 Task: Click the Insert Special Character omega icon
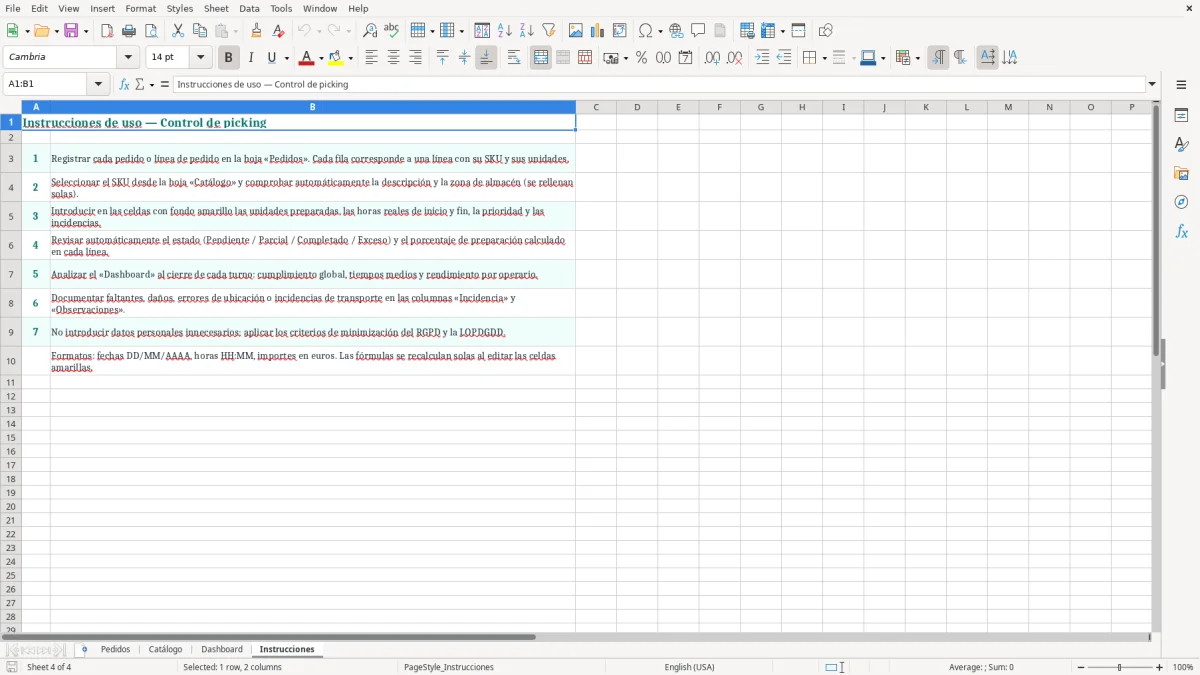coord(646,31)
